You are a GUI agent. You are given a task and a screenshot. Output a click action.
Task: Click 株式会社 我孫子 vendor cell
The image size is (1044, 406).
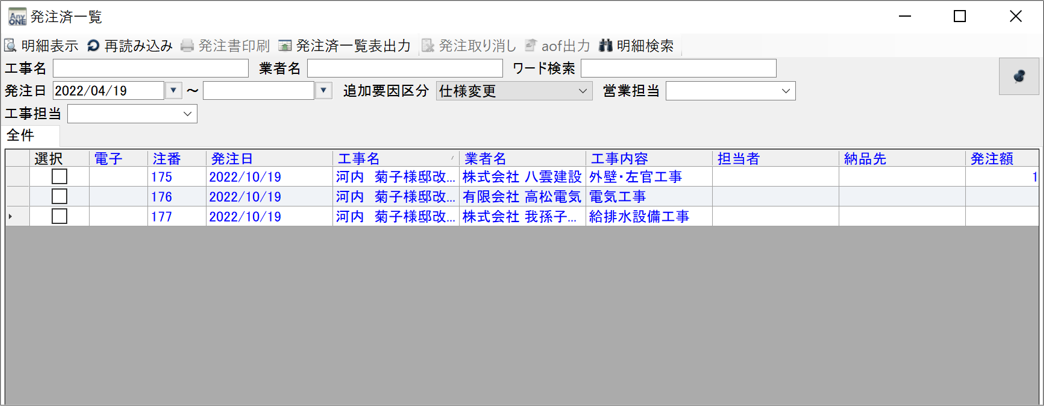[523, 216]
